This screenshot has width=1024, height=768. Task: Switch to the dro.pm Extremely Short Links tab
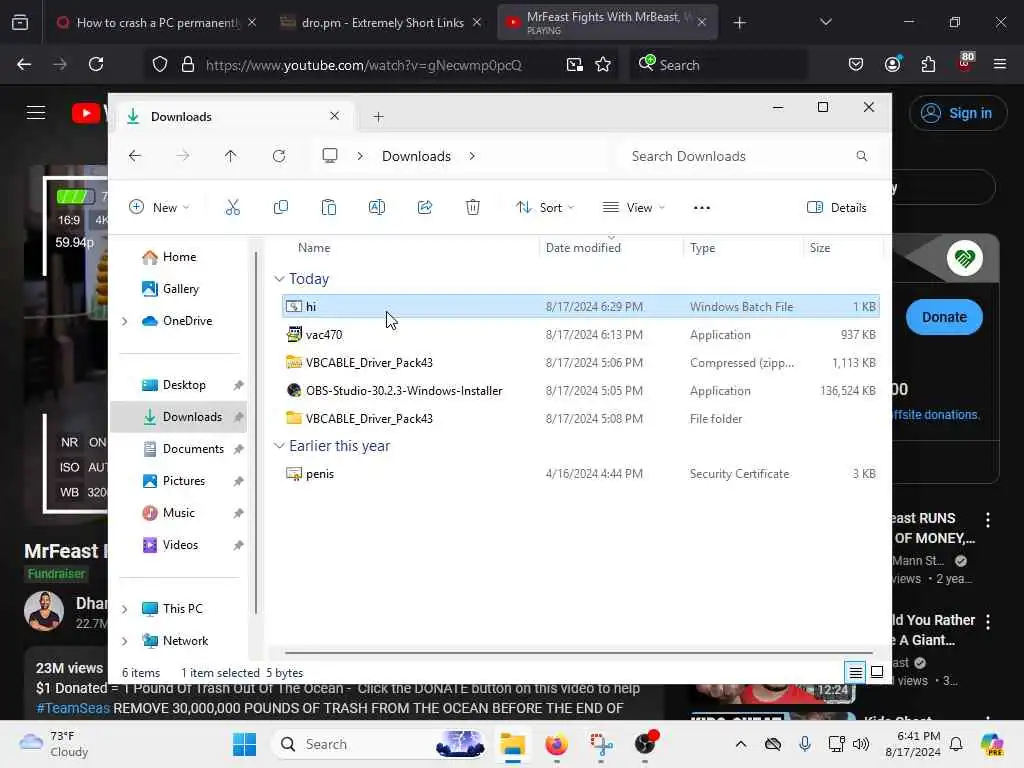[382, 22]
